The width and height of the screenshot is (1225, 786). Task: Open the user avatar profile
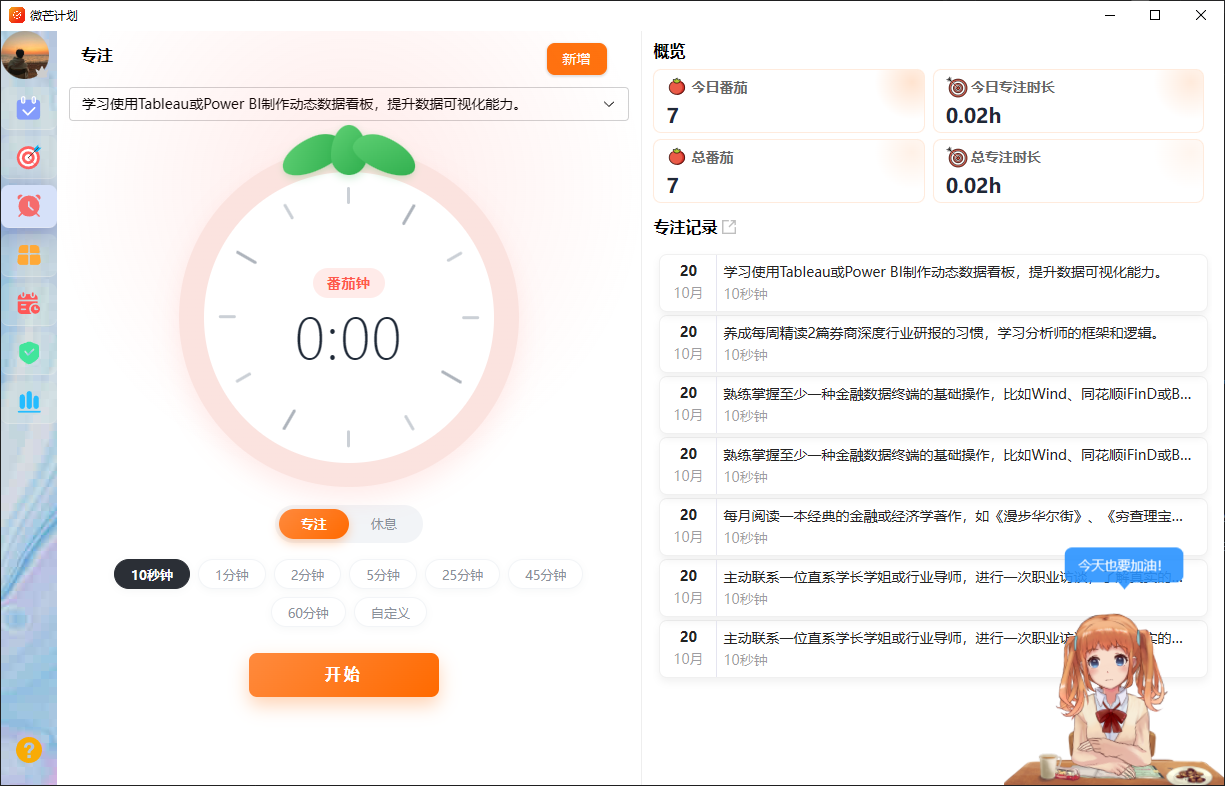tap(25, 55)
